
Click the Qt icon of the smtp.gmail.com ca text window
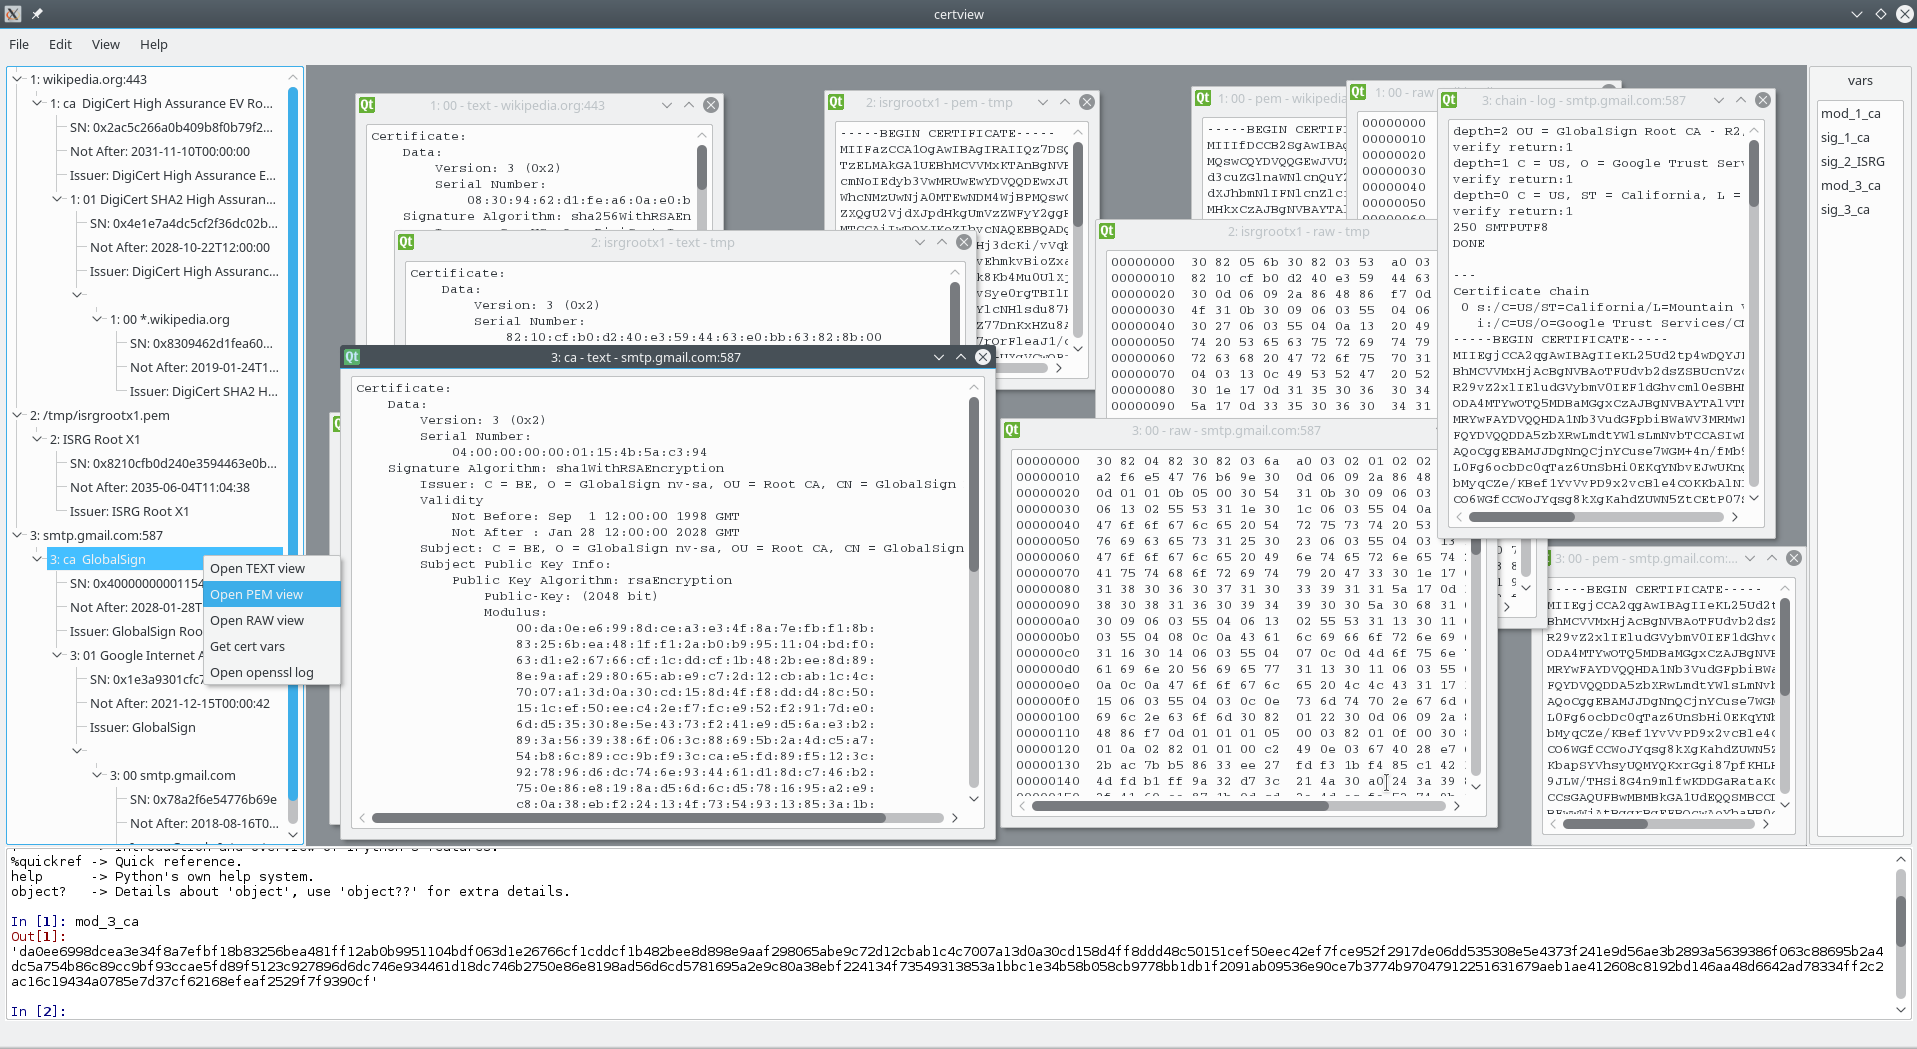tap(352, 357)
